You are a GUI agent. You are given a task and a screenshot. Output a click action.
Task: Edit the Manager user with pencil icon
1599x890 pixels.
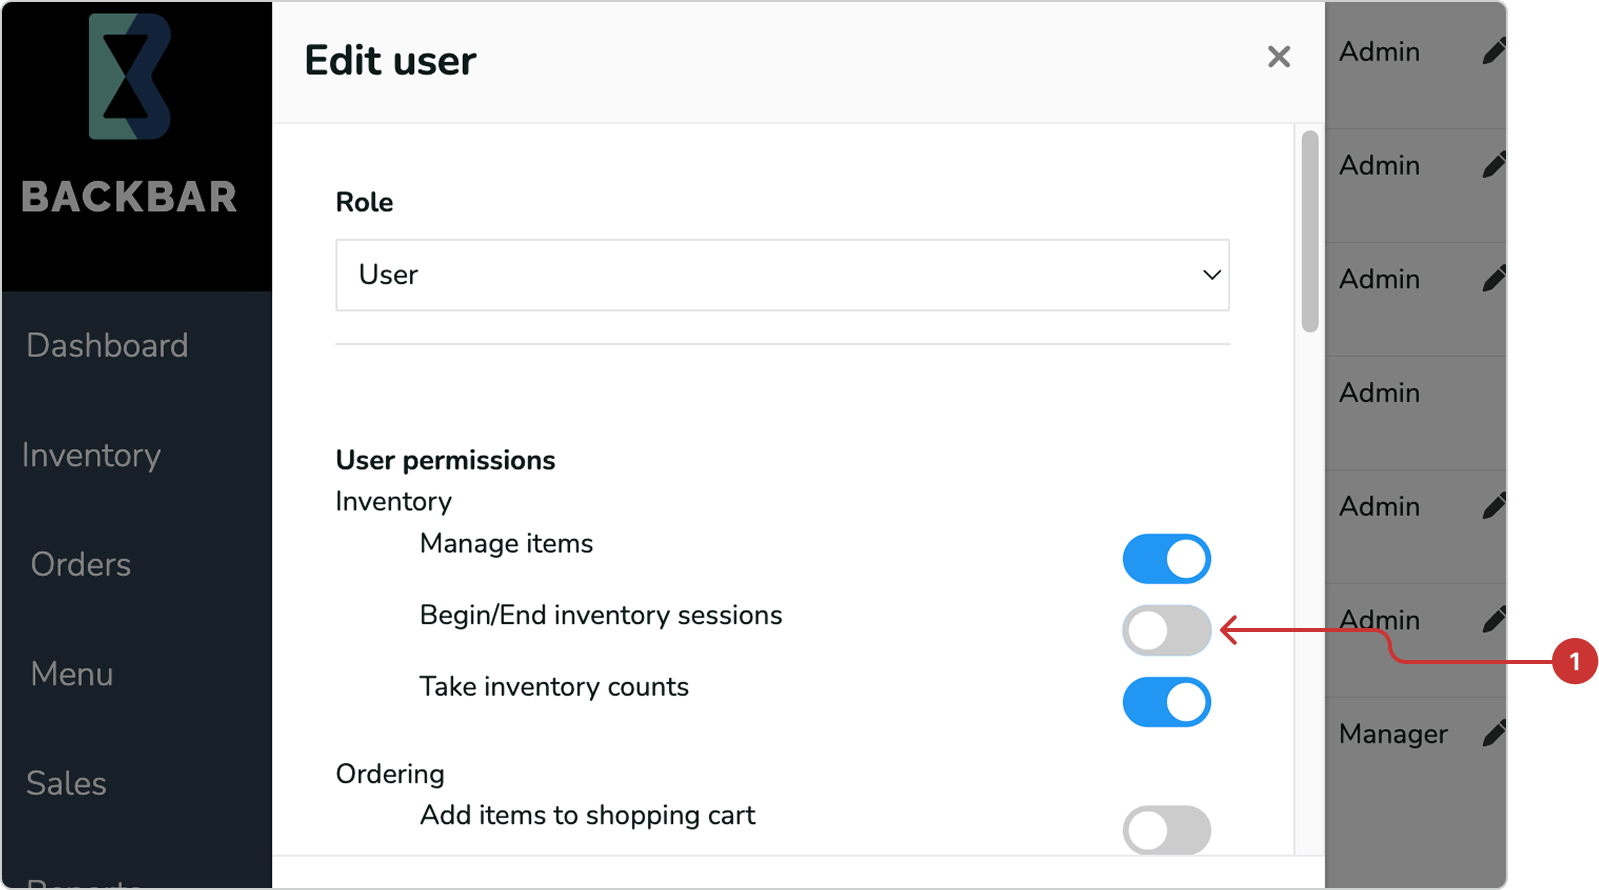1493,734
